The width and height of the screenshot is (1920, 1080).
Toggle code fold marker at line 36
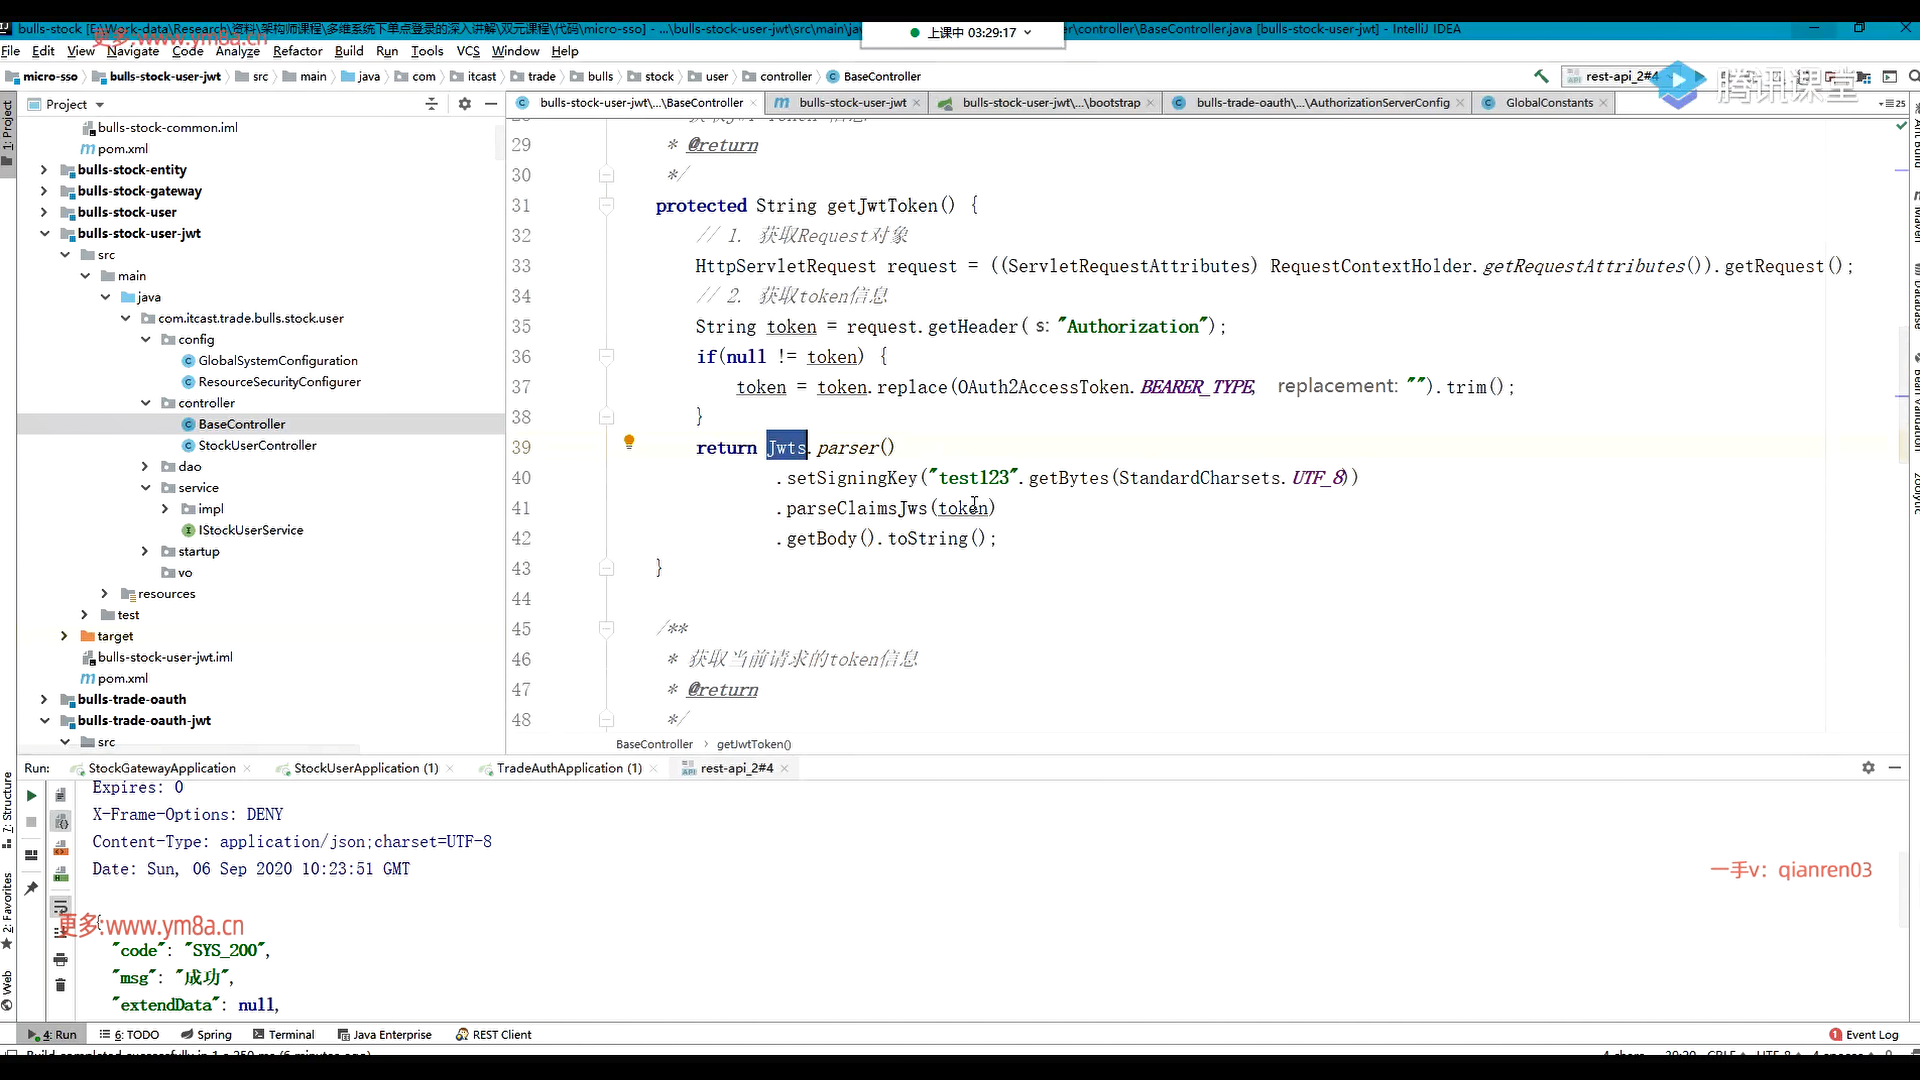tap(606, 356)
